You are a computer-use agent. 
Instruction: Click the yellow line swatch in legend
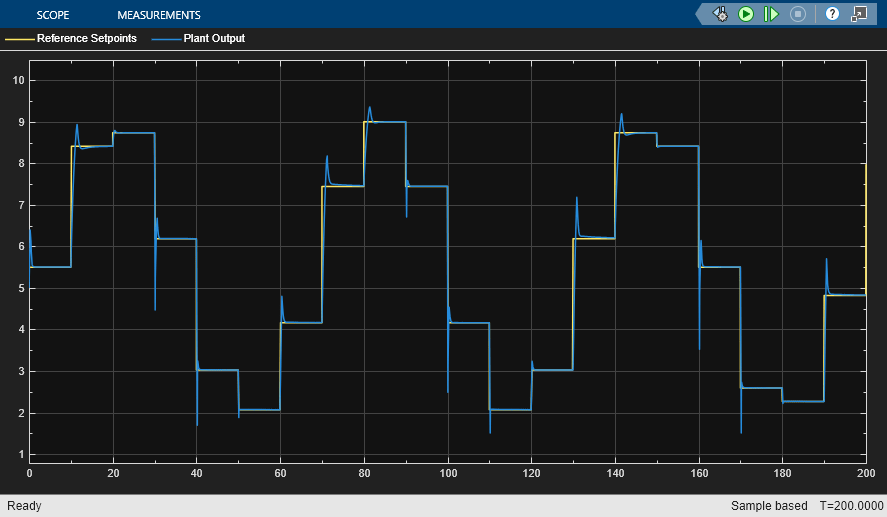(x=19, y=39)
